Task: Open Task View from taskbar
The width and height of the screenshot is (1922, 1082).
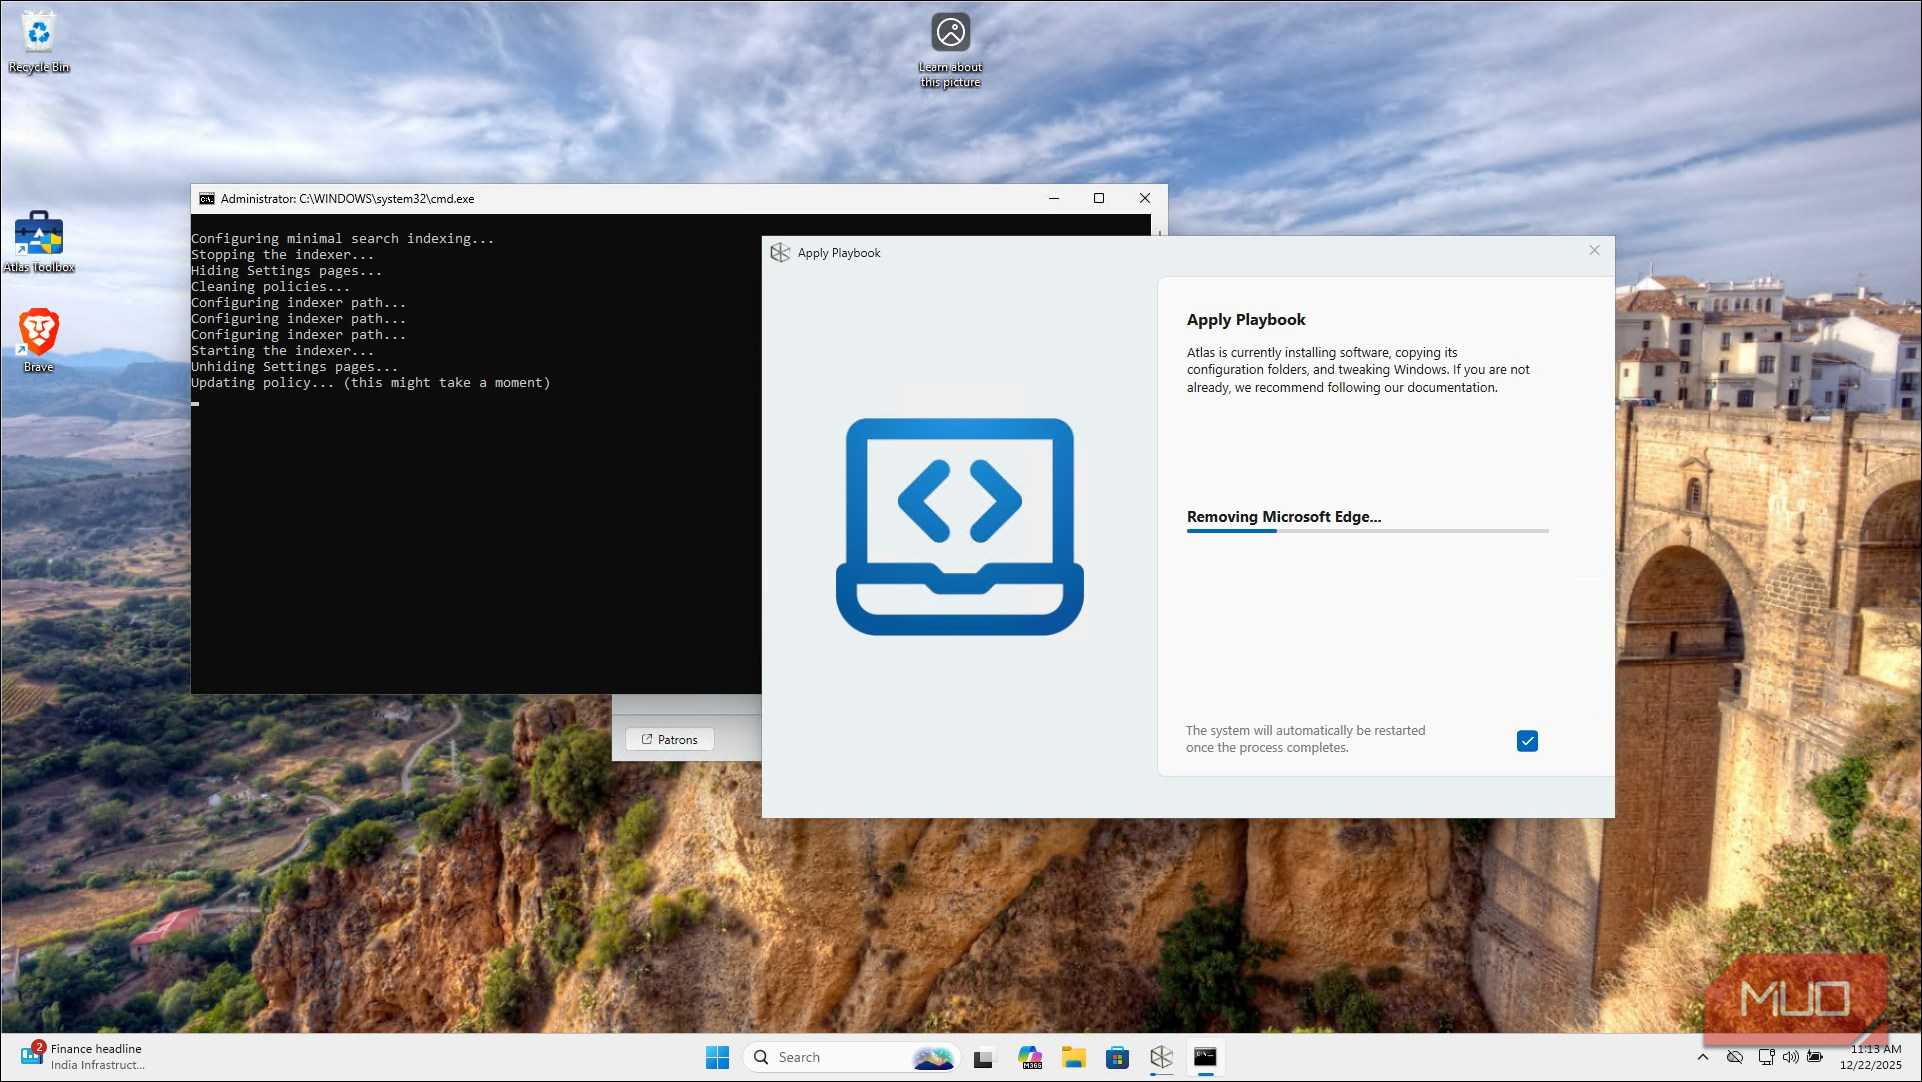Action: (x=984, y=1057)
